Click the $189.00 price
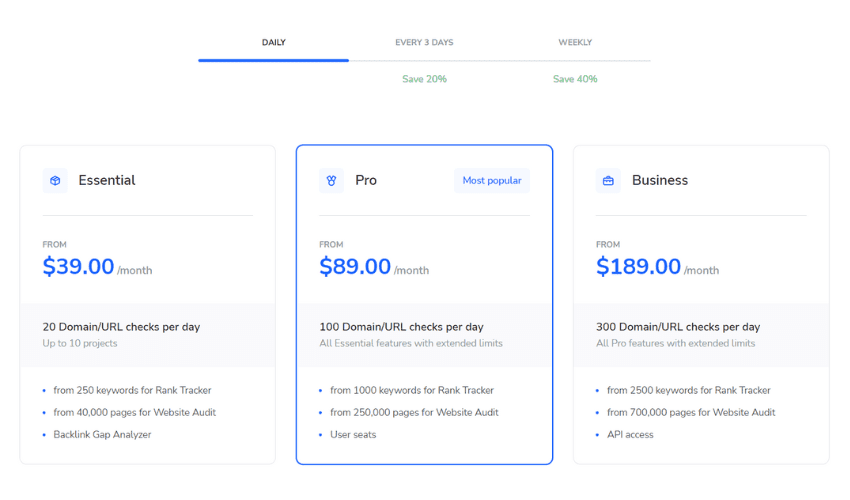850x500 pixels. (x=638, y=266)
